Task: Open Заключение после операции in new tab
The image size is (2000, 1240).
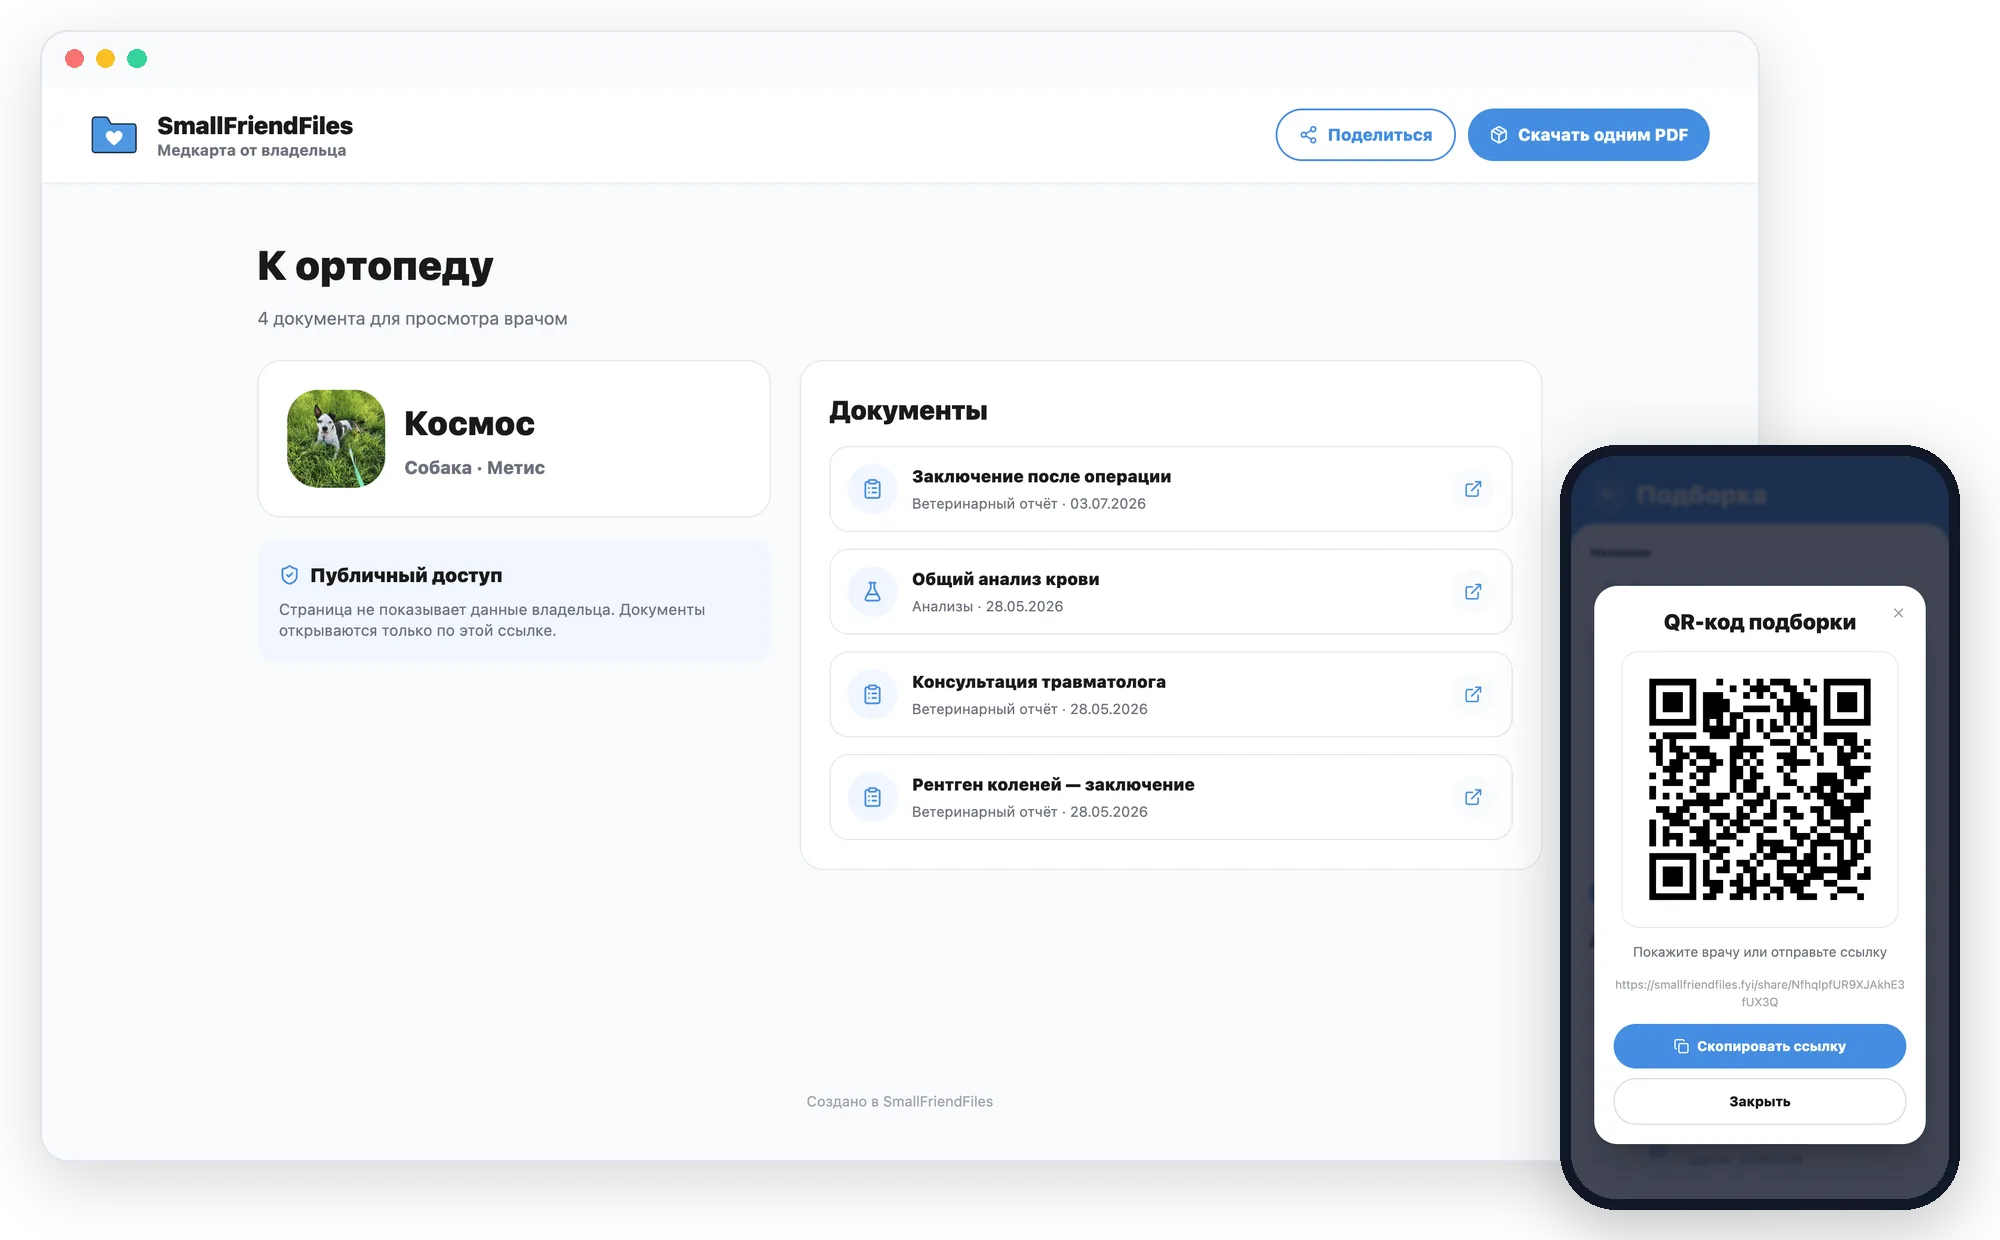Action: [1473, 489]
